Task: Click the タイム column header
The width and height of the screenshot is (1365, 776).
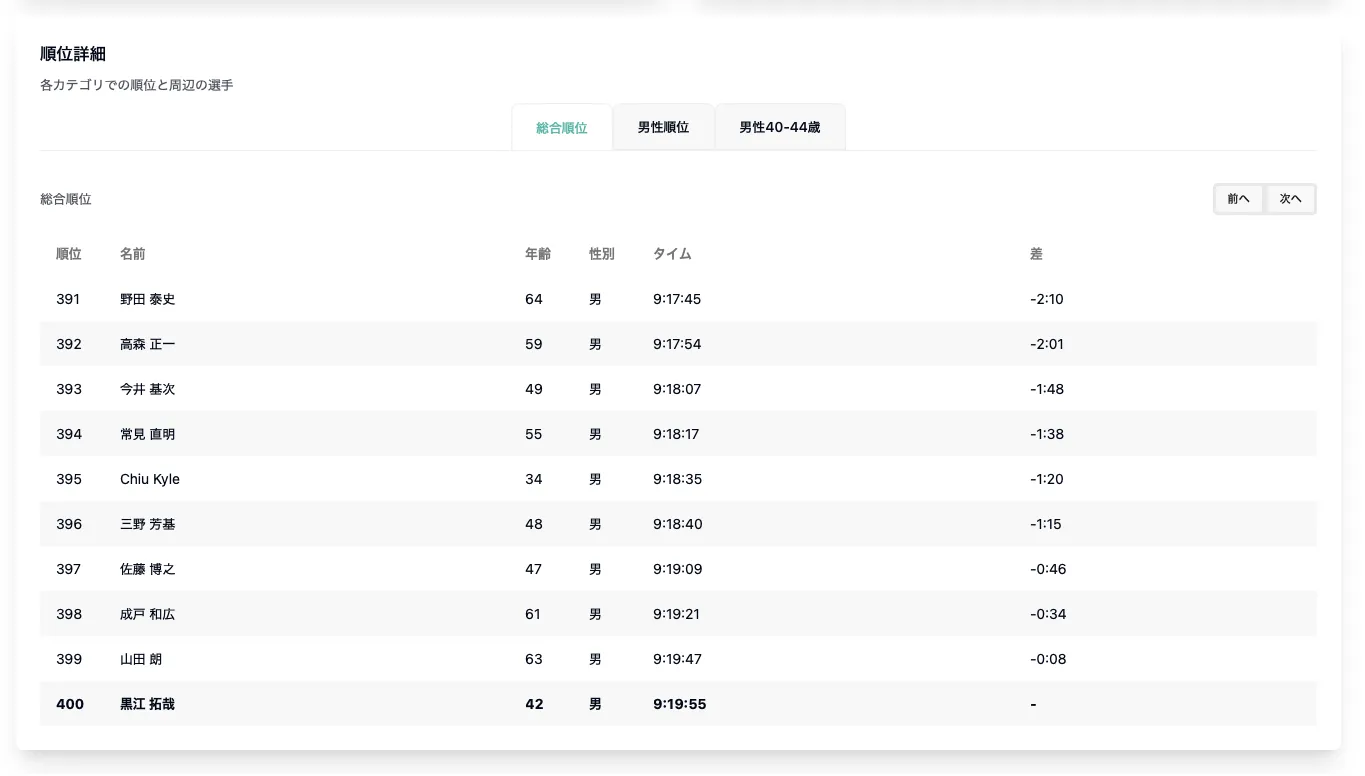Action: tap(672, 254)
